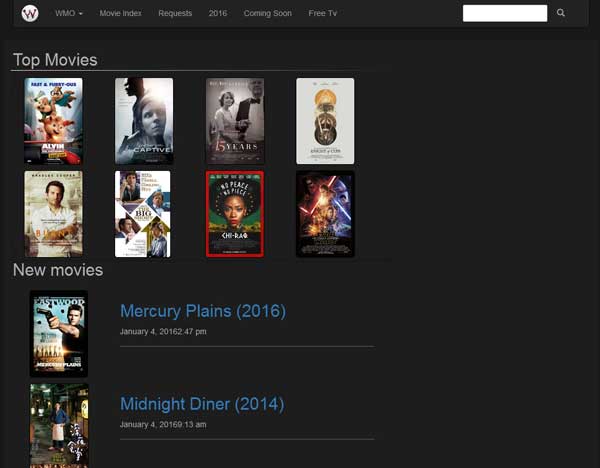Open the Captive movie poster
Screen dimensions: 600x468
(x=144, y=121)
